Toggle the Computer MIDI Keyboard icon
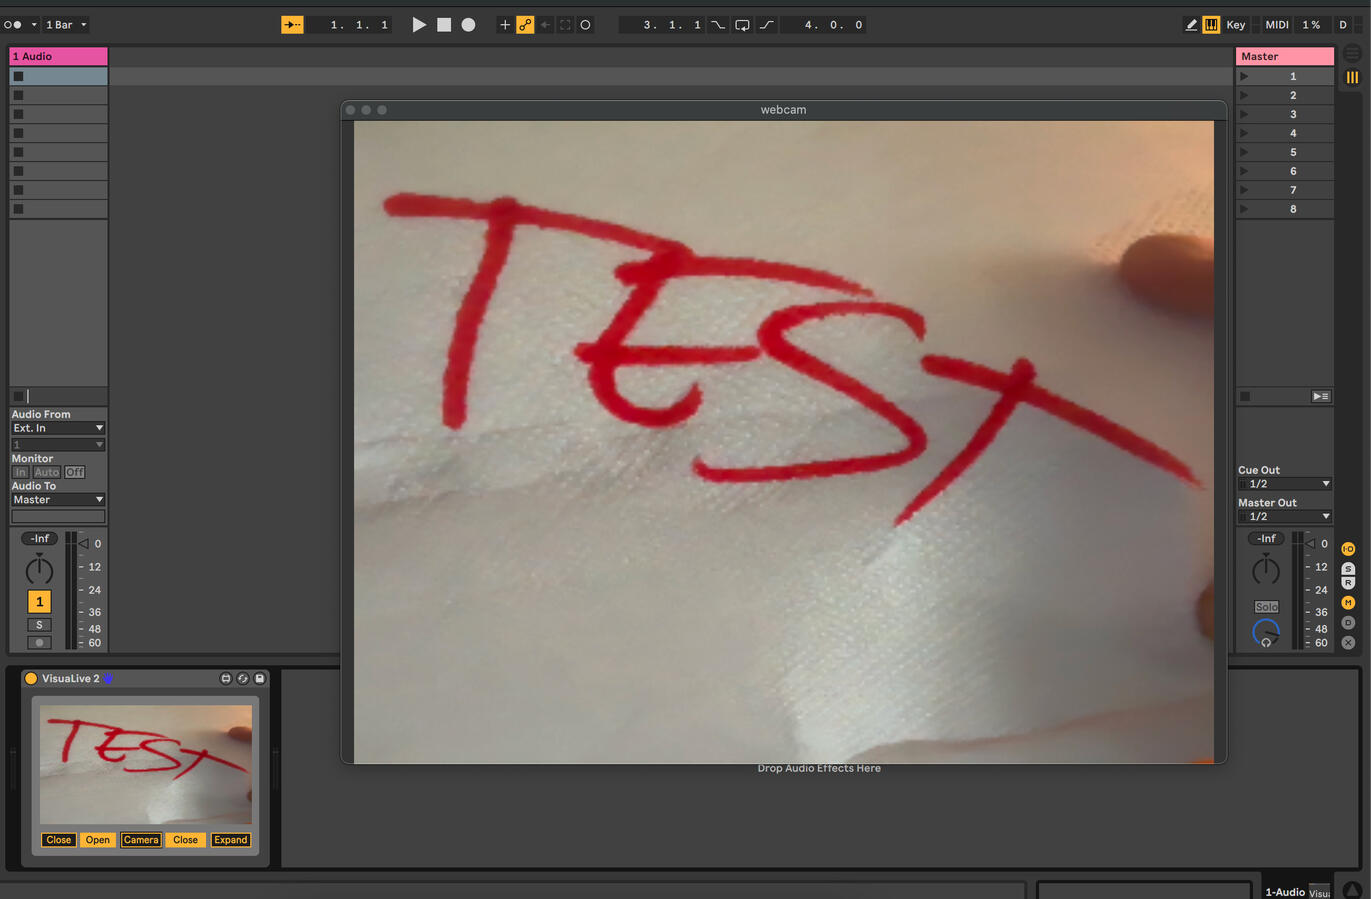The width and height of the screenshot is (1371, 899). click(1211, 25)
